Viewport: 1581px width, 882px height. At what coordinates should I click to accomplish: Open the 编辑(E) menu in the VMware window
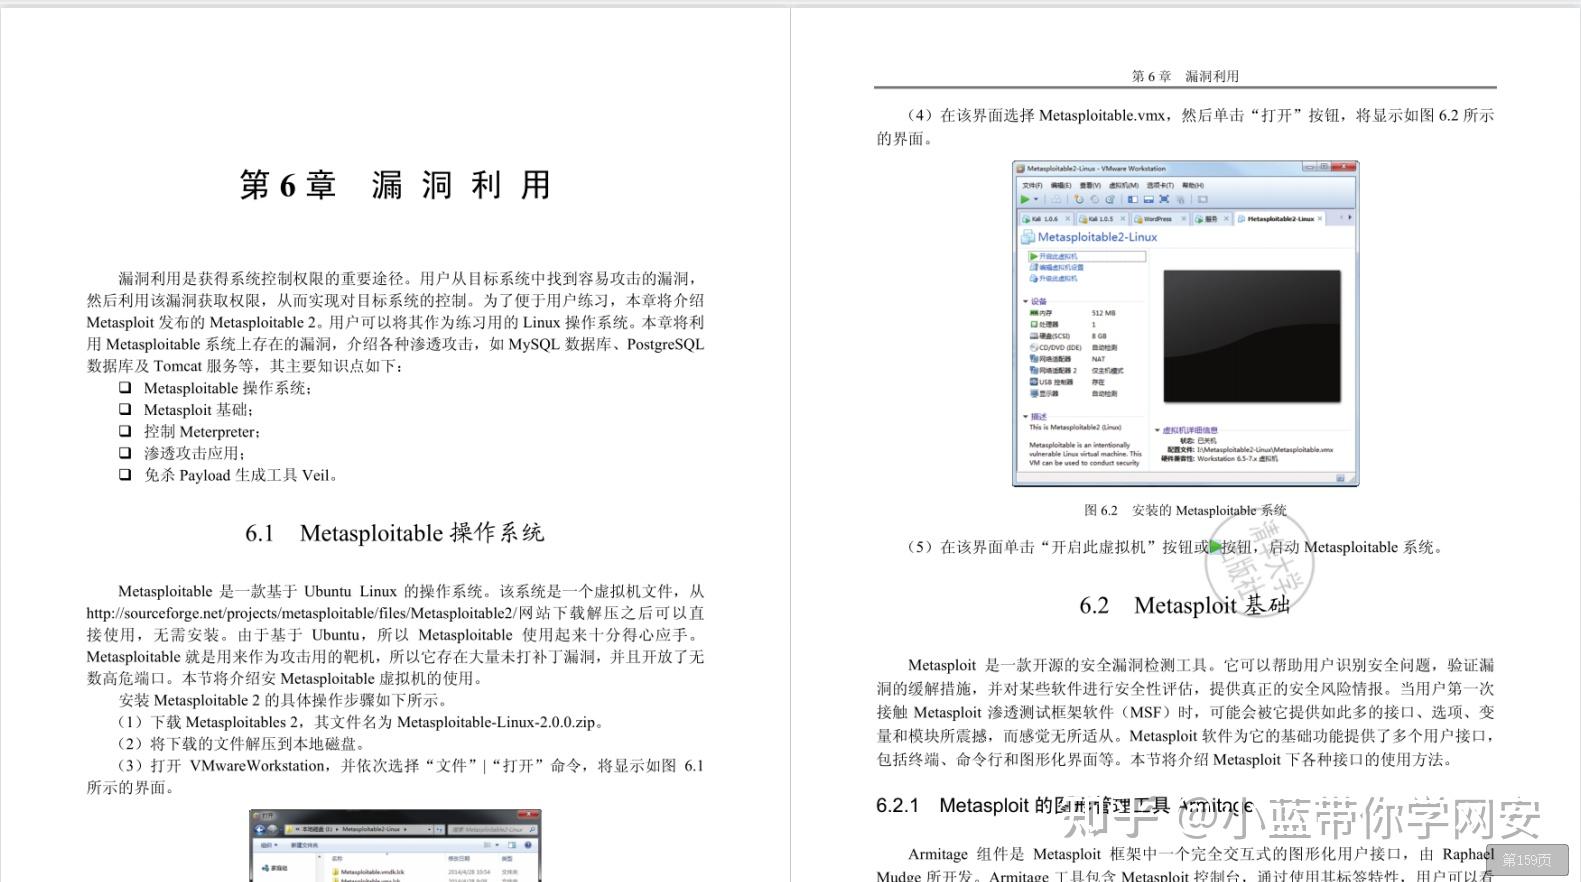[x=1061, y=185]
